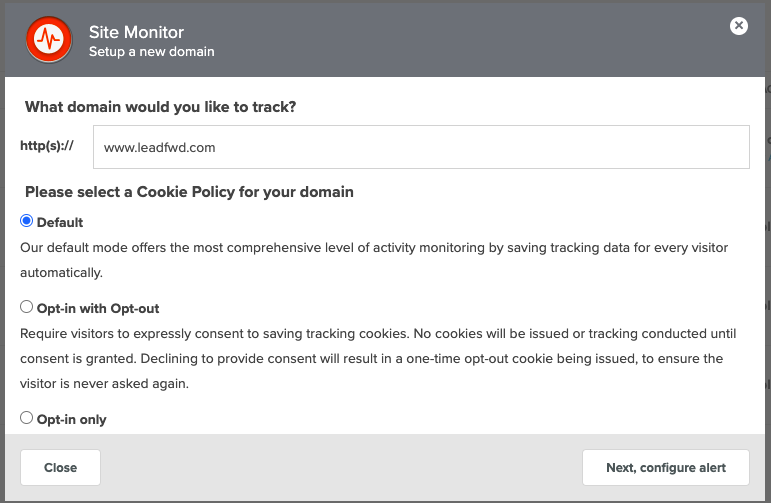
Task: Click Next, configure alert button
Action: [666, 468]
